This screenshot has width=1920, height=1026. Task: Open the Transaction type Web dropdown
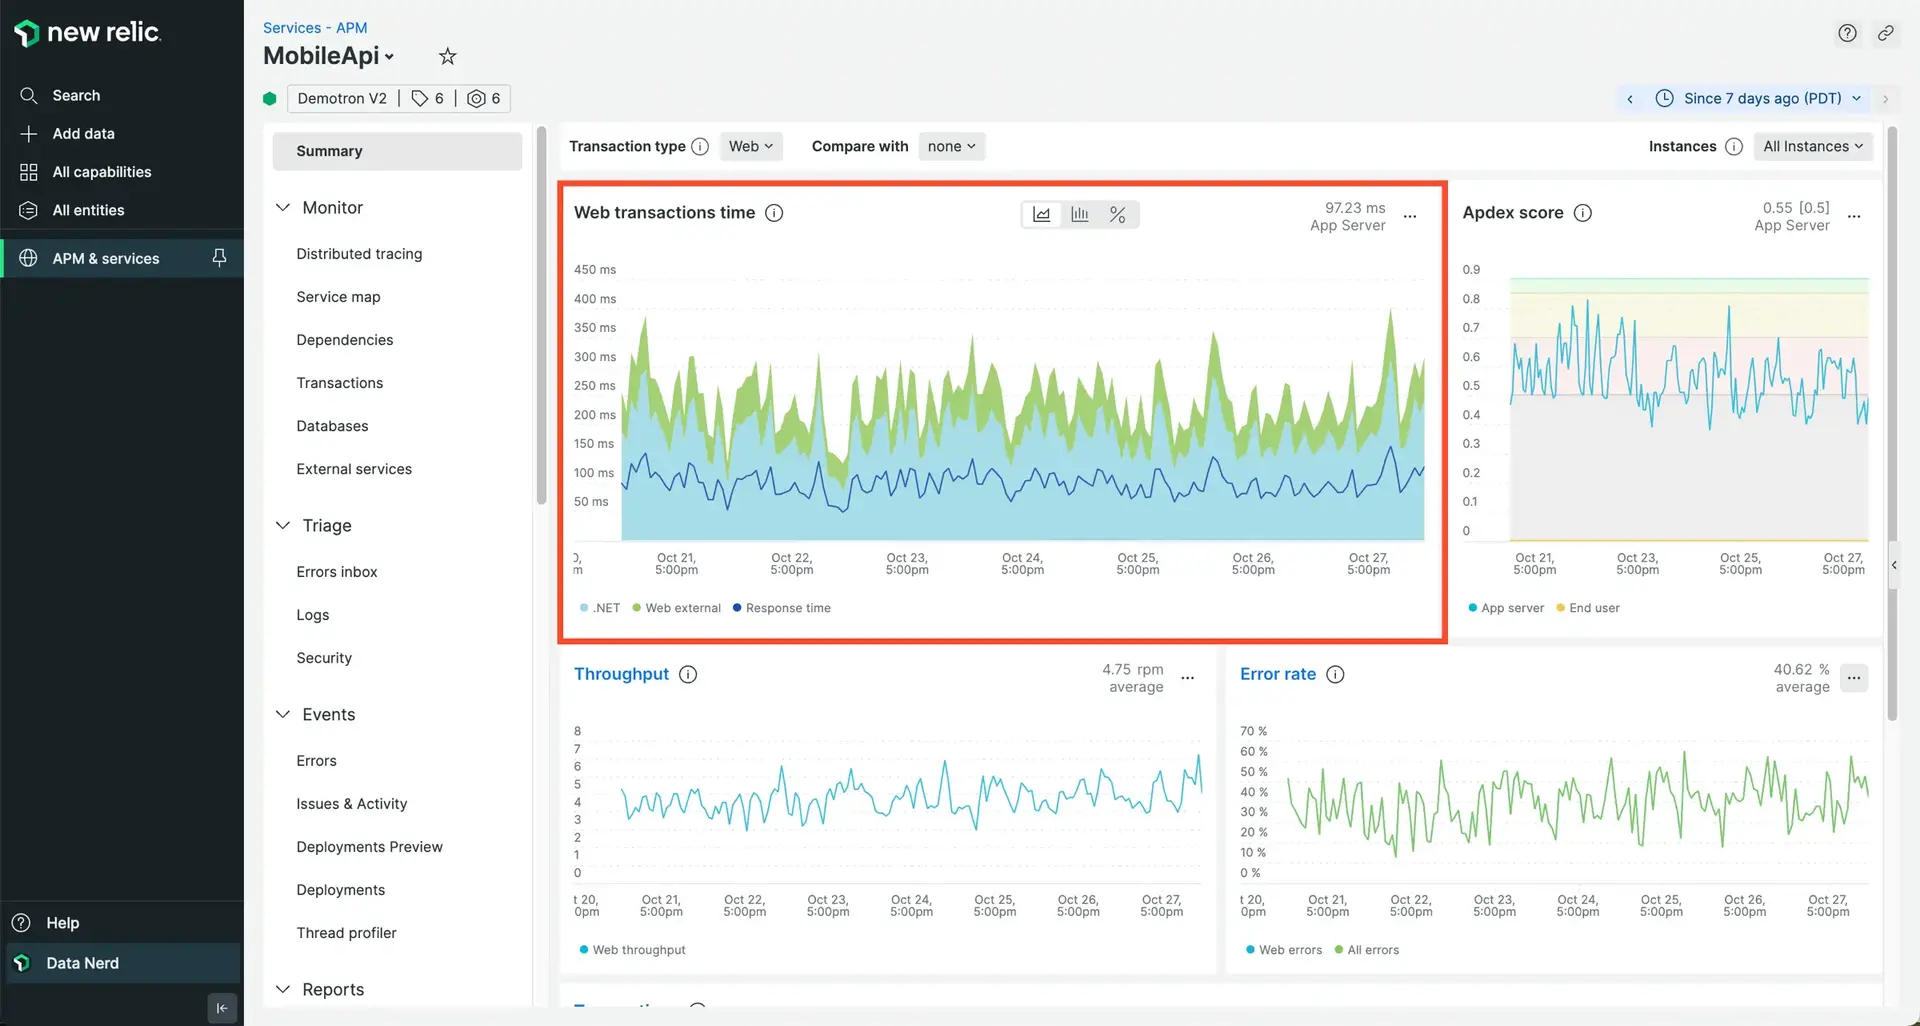750,146
